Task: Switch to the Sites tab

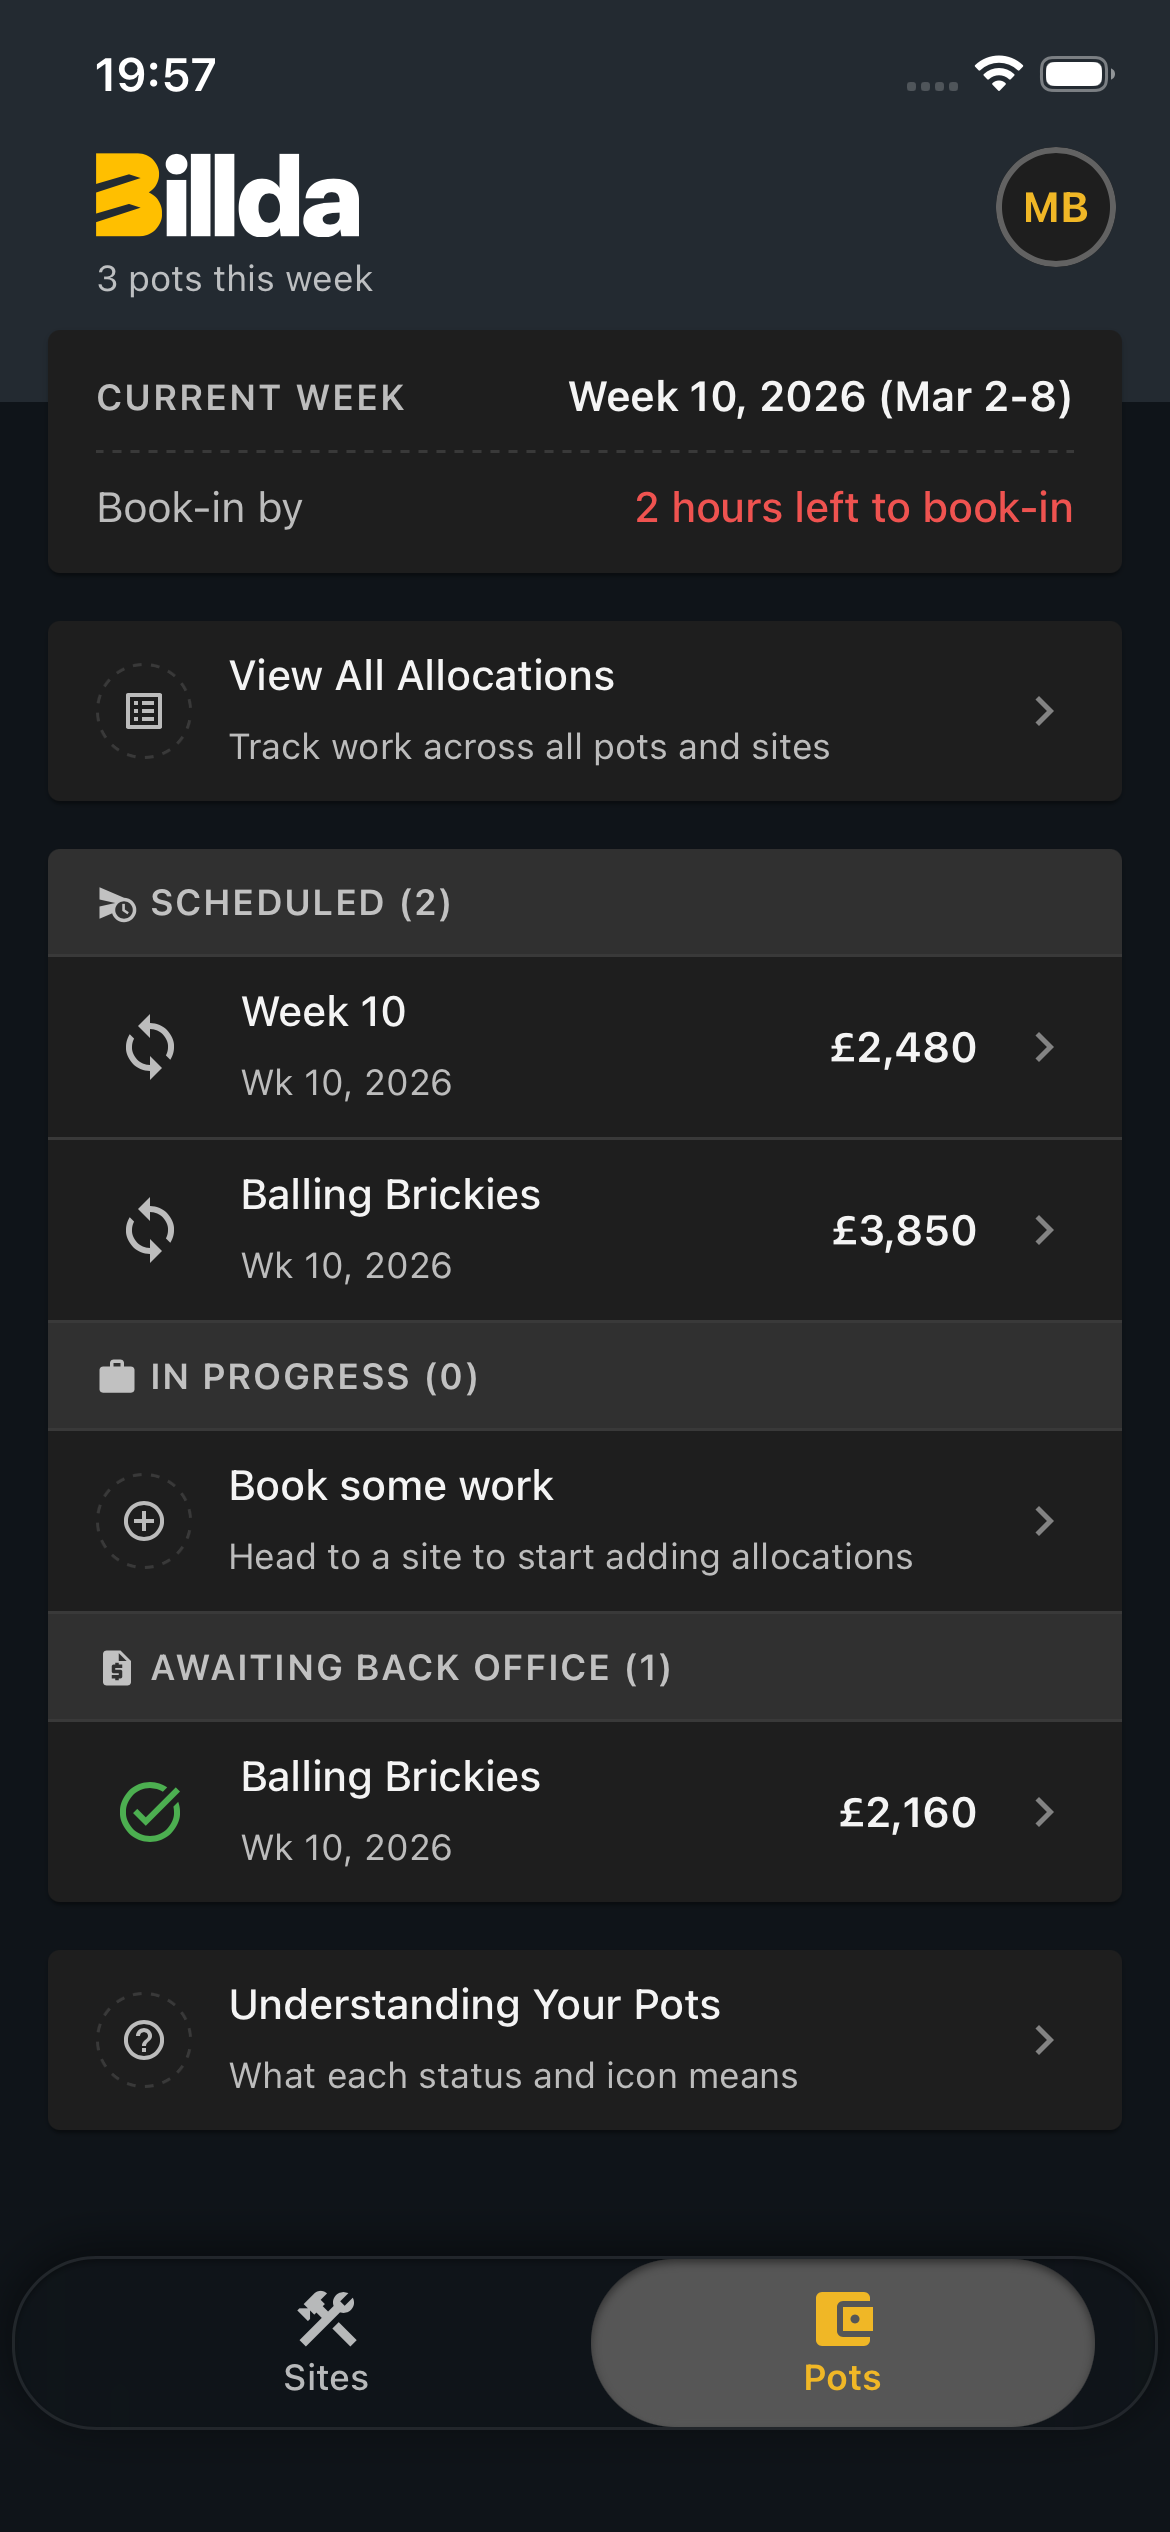Action: pos(326,2342)
